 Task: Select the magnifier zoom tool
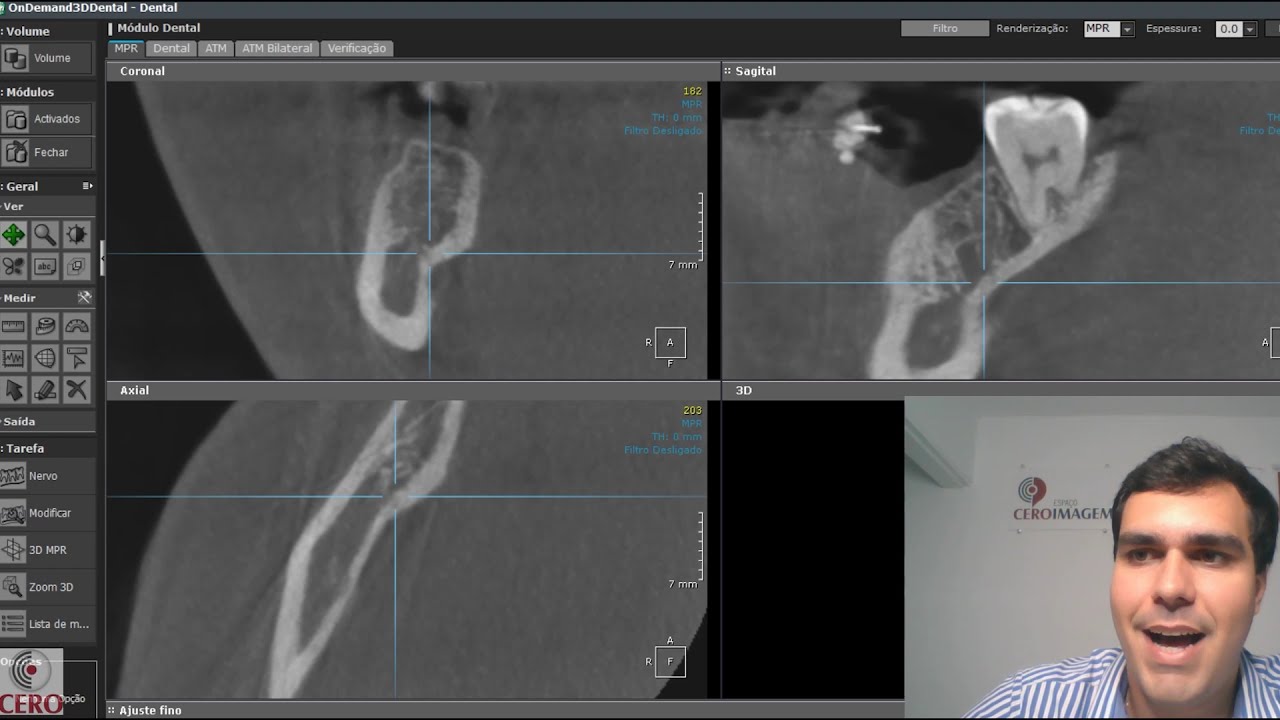45,235
